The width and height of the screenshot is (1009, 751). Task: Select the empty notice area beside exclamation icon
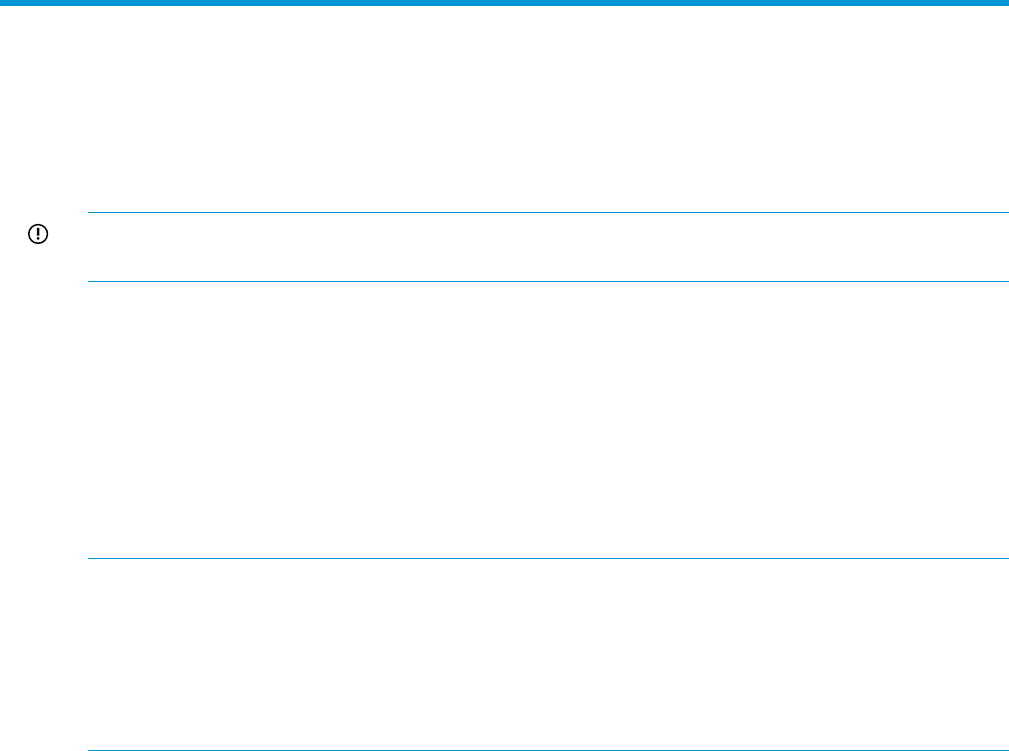coord(548,246)
